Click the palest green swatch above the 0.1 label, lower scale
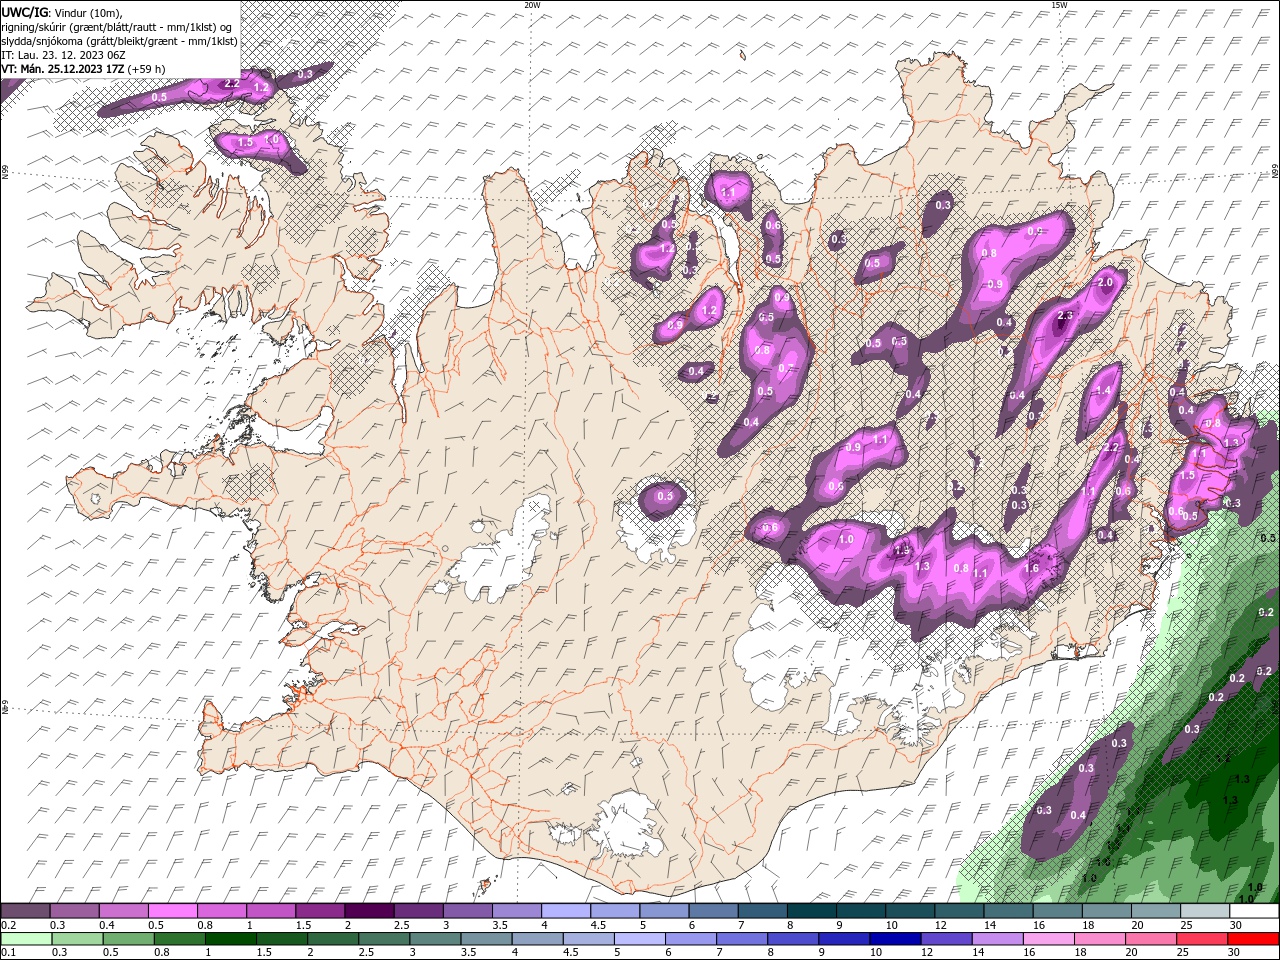Image resolution: width=1280 pixels, height=960 pixels. [x=26, y=939]
